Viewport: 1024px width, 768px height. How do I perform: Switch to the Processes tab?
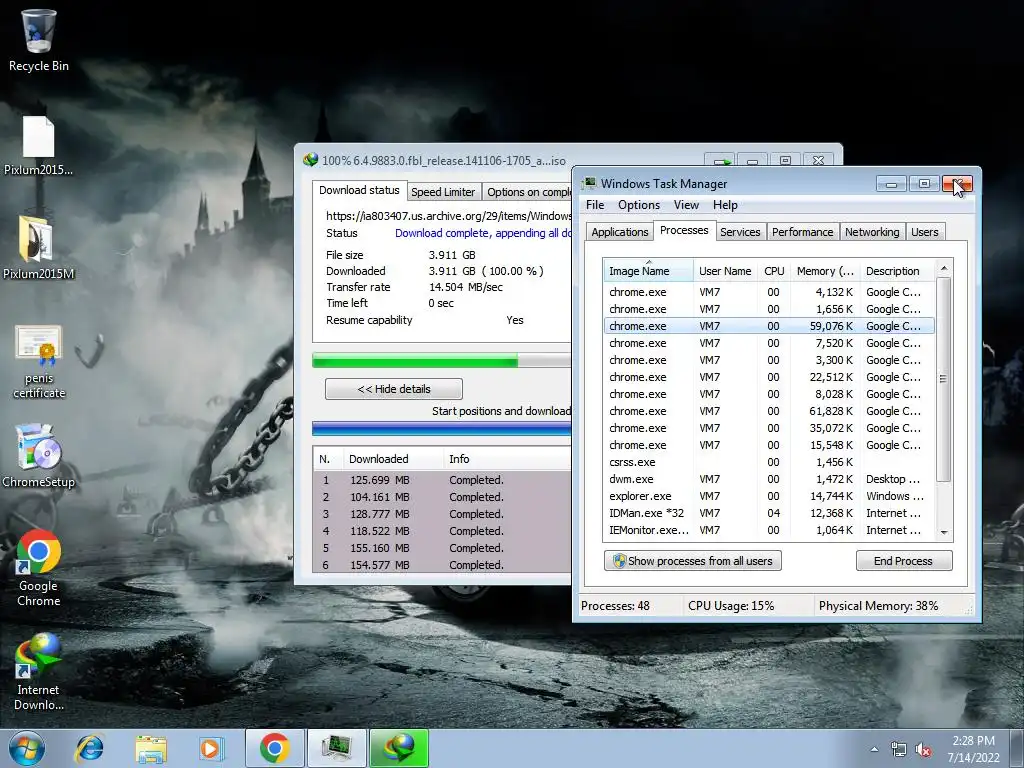click(684, 231)
